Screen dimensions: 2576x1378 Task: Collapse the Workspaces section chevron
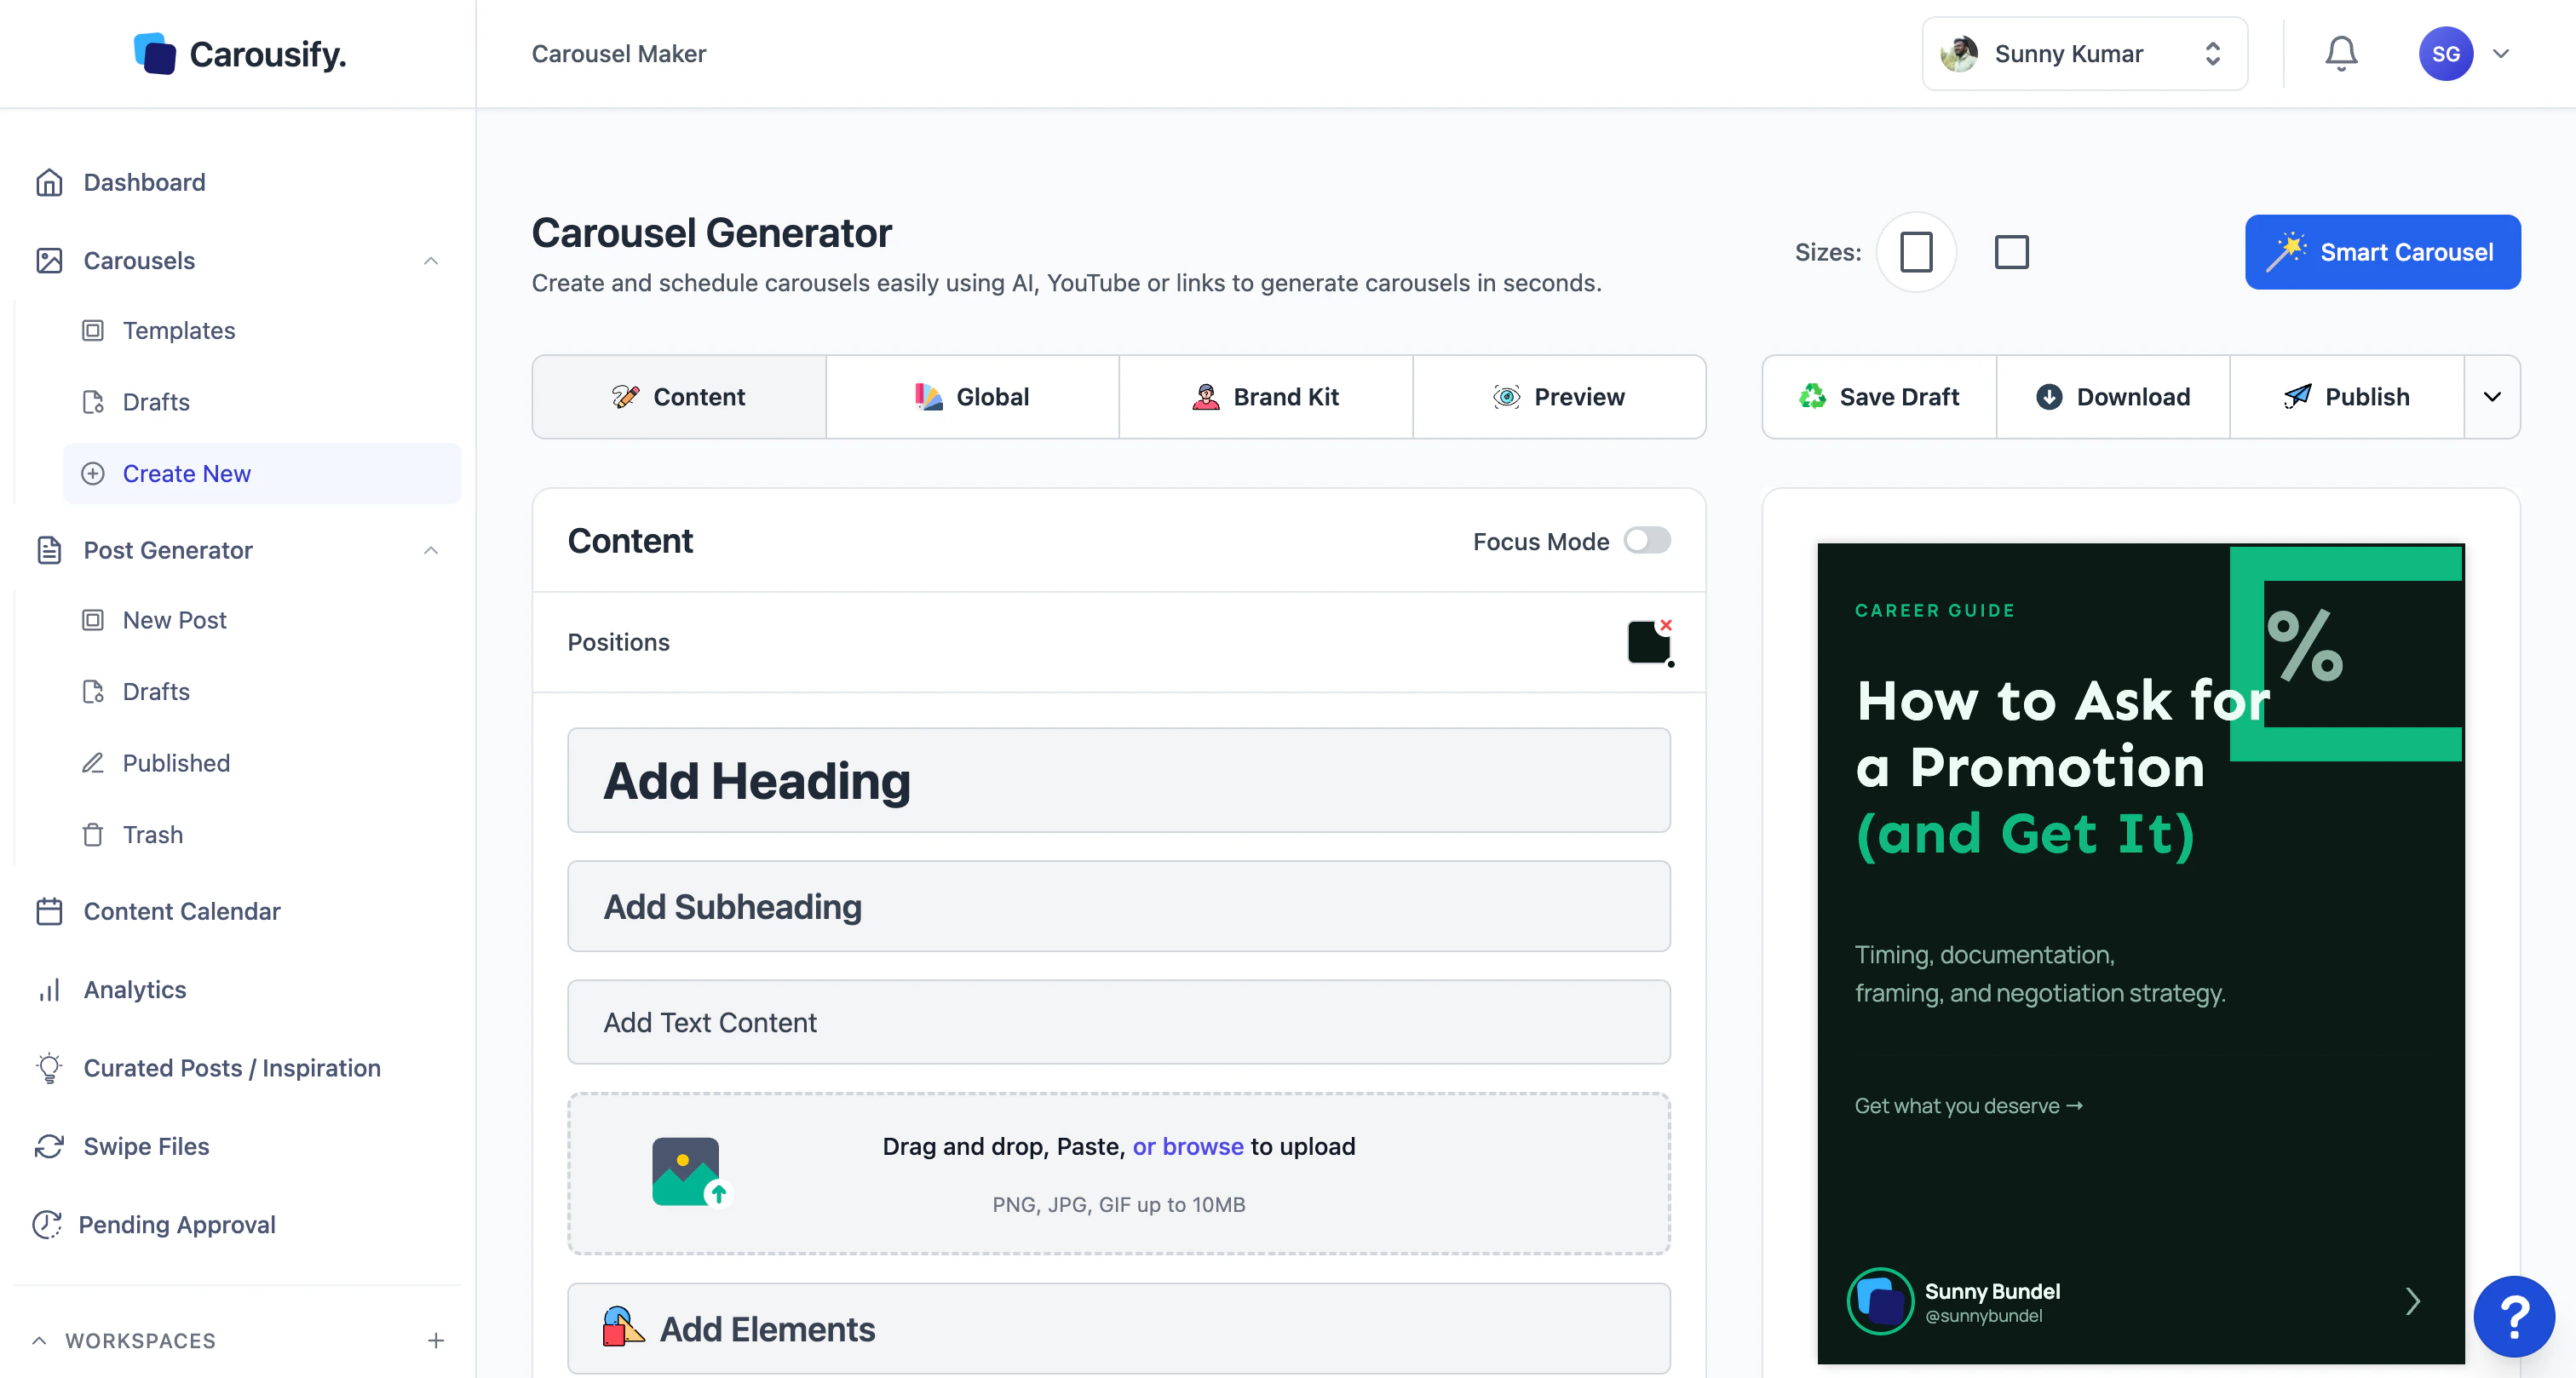pyautogui.click(x=39, y=1340)
